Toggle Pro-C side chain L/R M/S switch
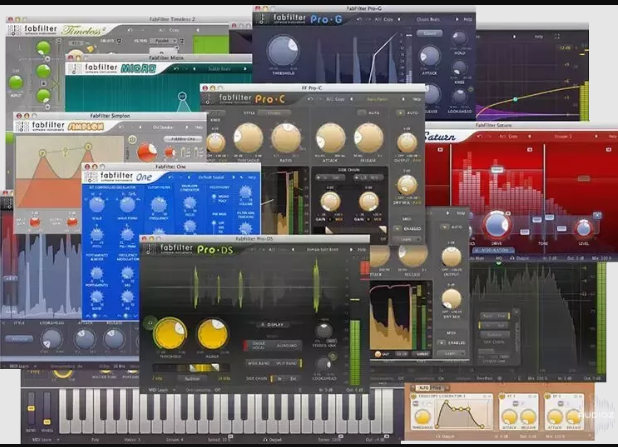Image resolution: width=618 pixels, height=447 pixels. pos(368,178)
